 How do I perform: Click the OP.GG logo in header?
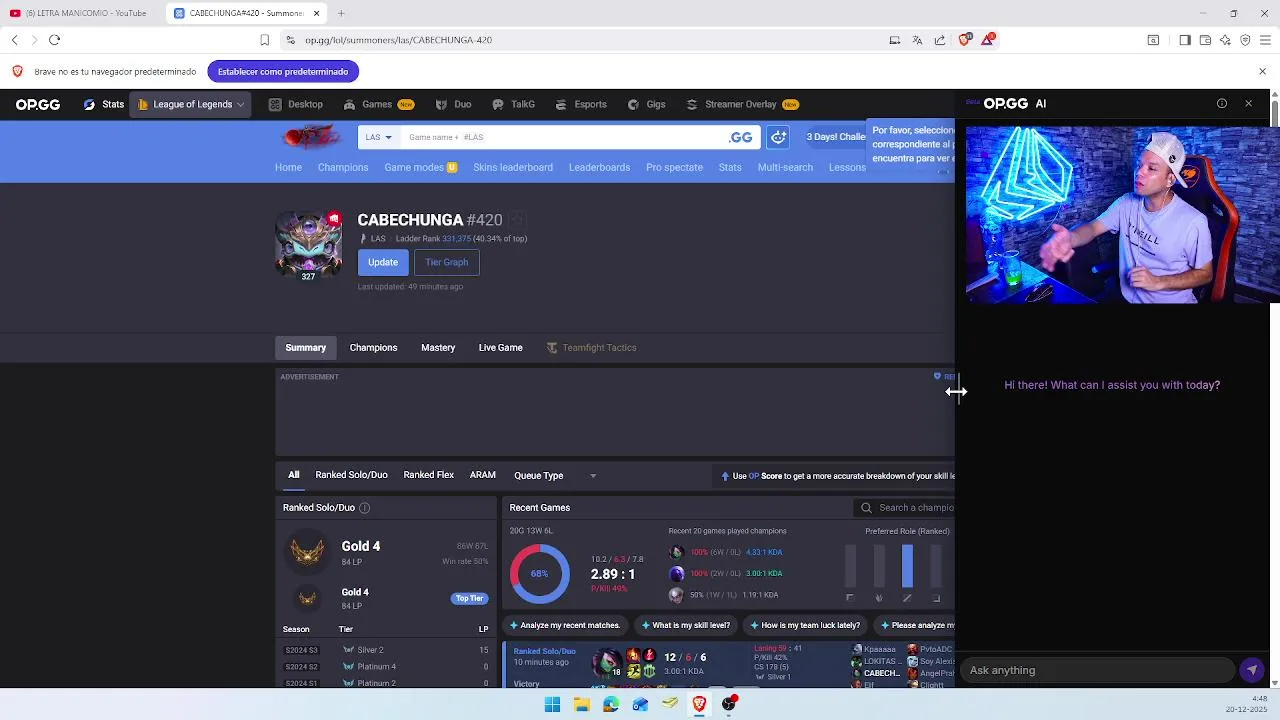click(38, 104)
